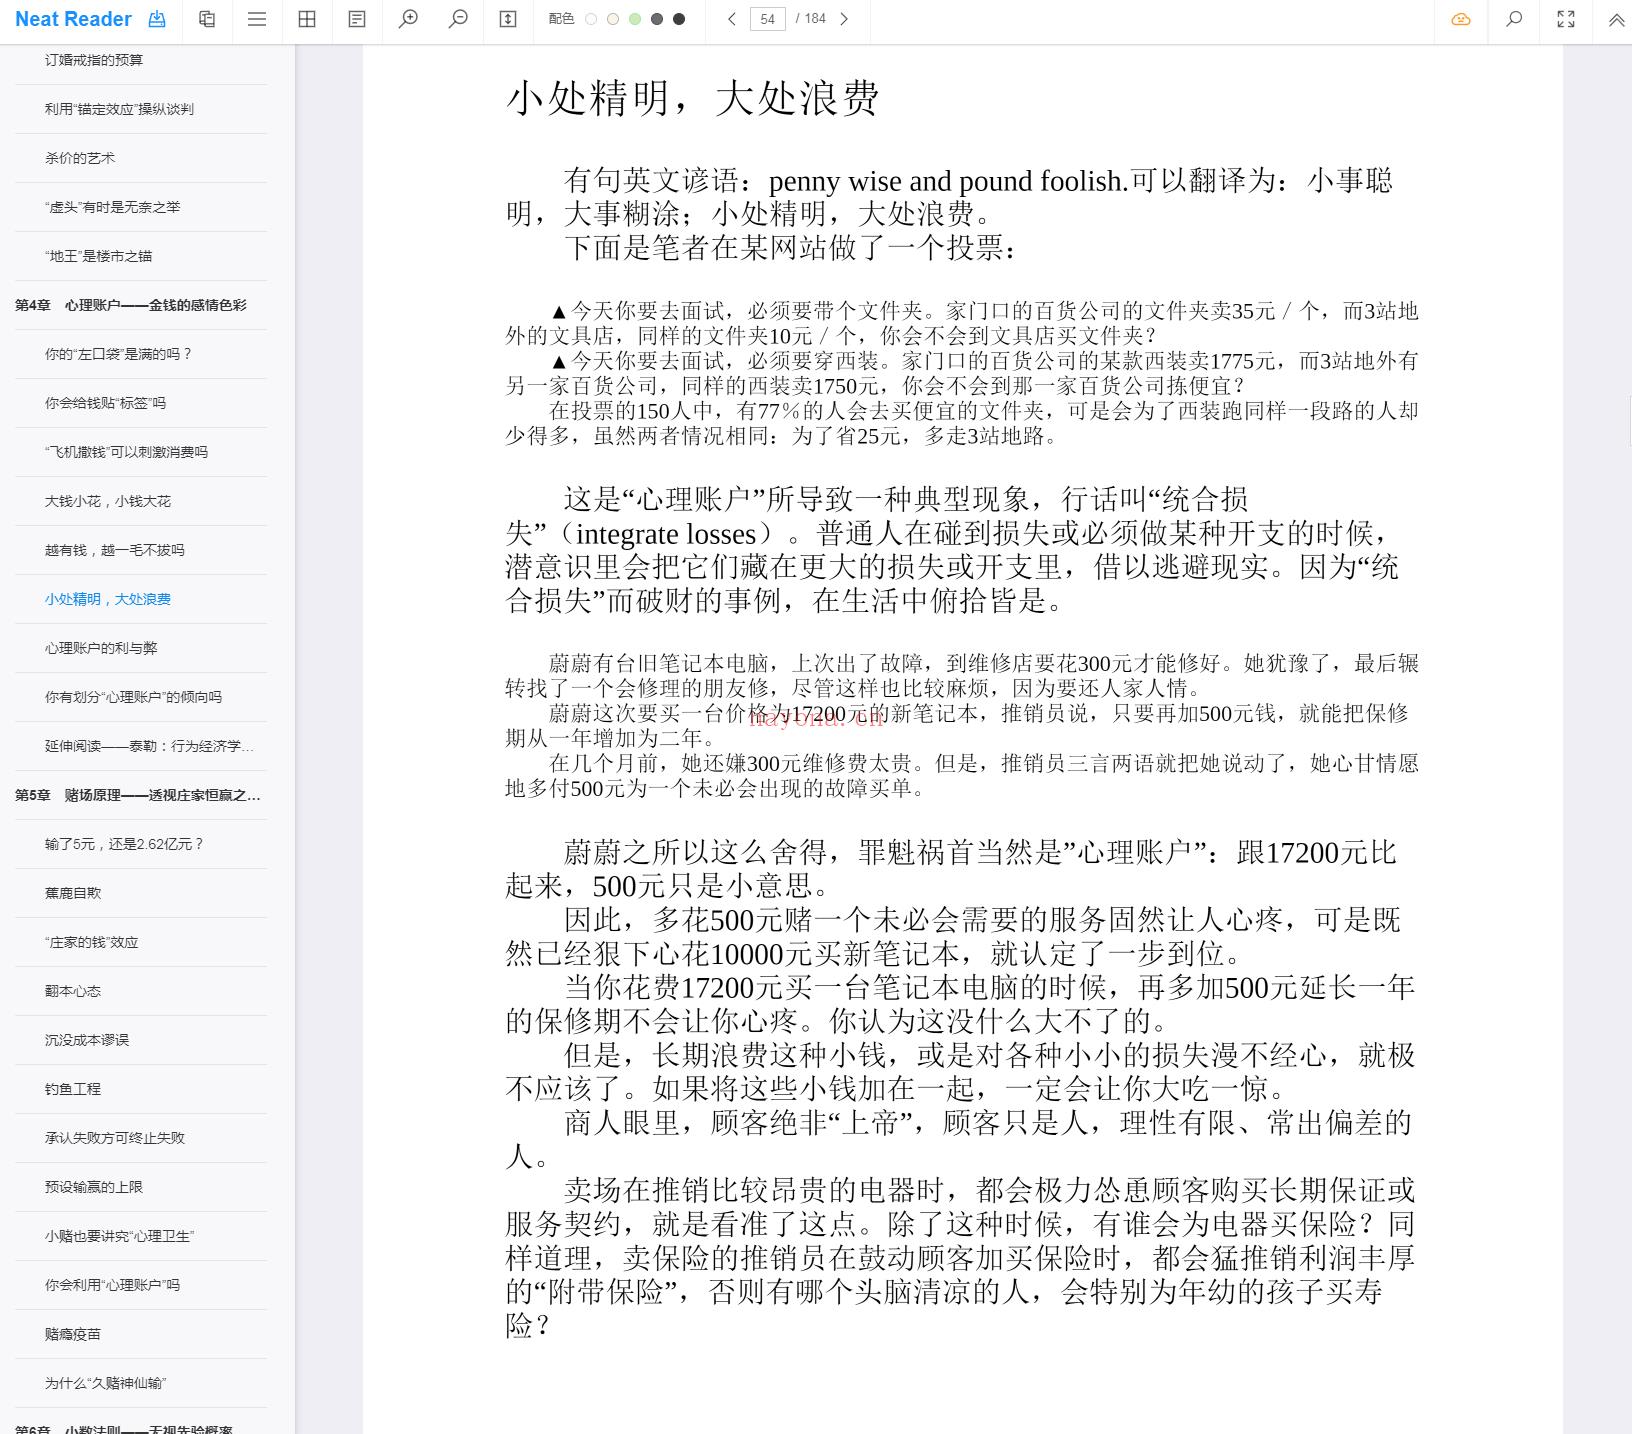Collapse the toolbar with the double chevron
Screen dimensions: 1632x1434
tap(1616, 19)
